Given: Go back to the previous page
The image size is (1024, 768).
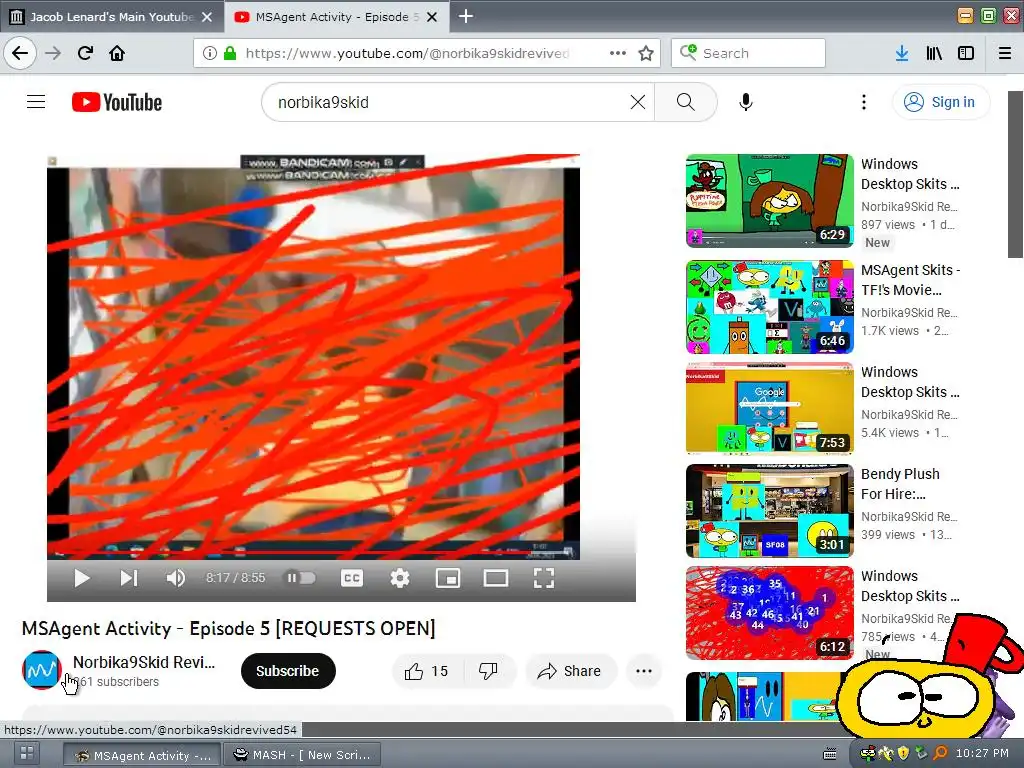Looking at the screenshot, I should tap(20, 53).
